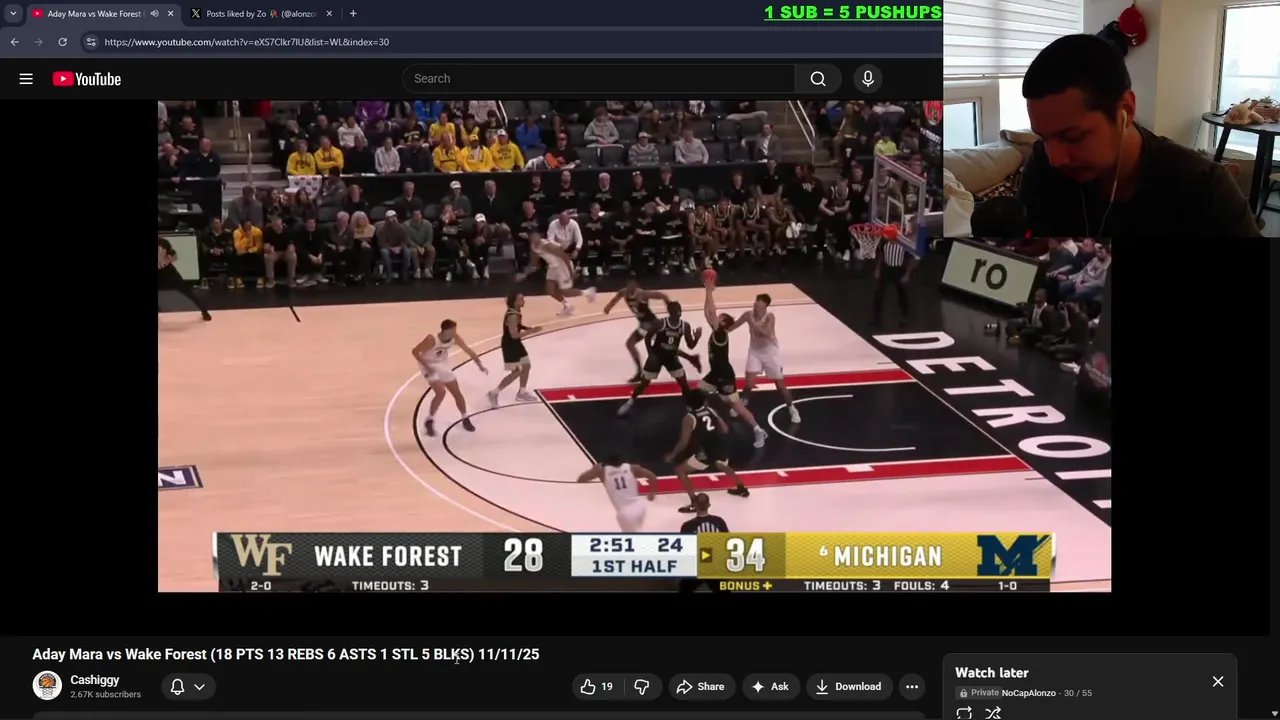Click the search magnifier button
The height and width of the screenshot is (720, 1280).
coord(818,79)
